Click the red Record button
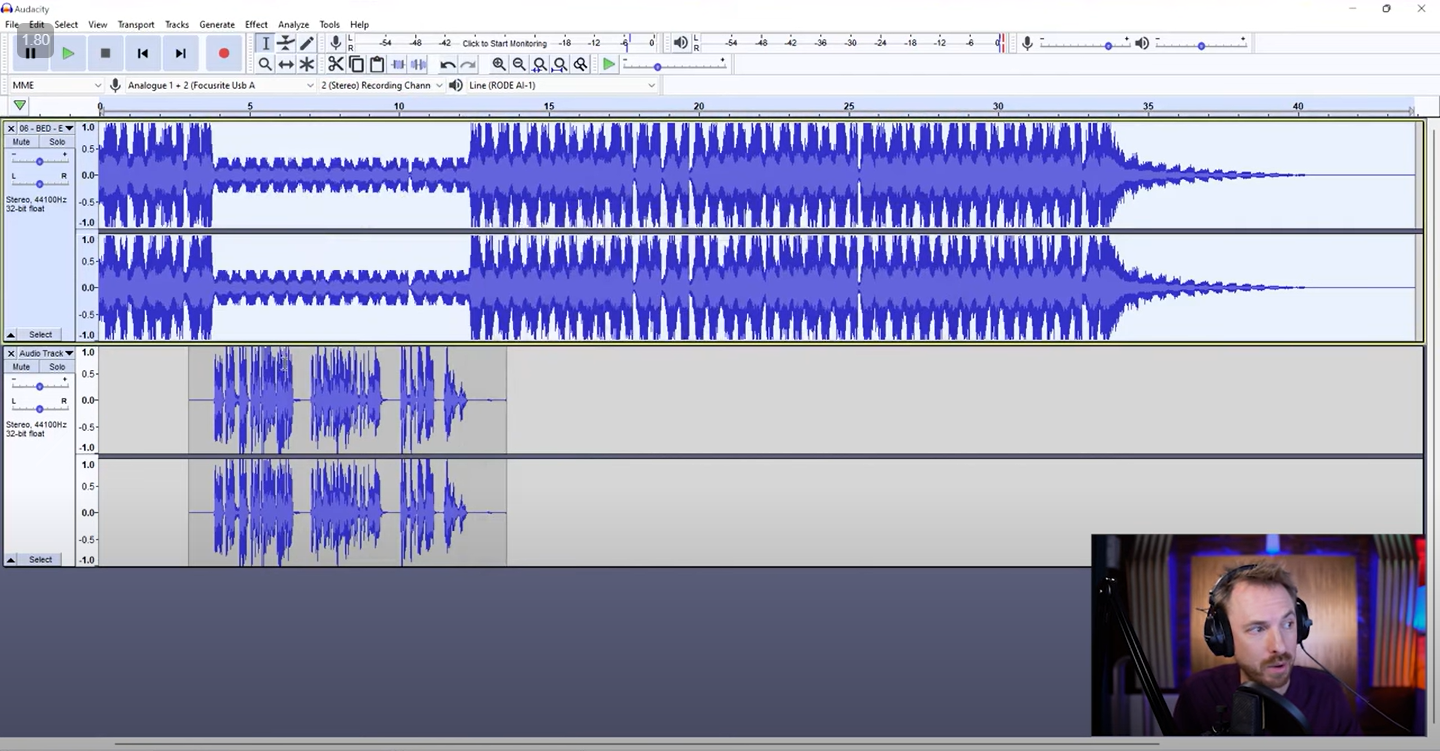Image resolution: width=1440 pixels, height=751 pixels. coord(223,53)
